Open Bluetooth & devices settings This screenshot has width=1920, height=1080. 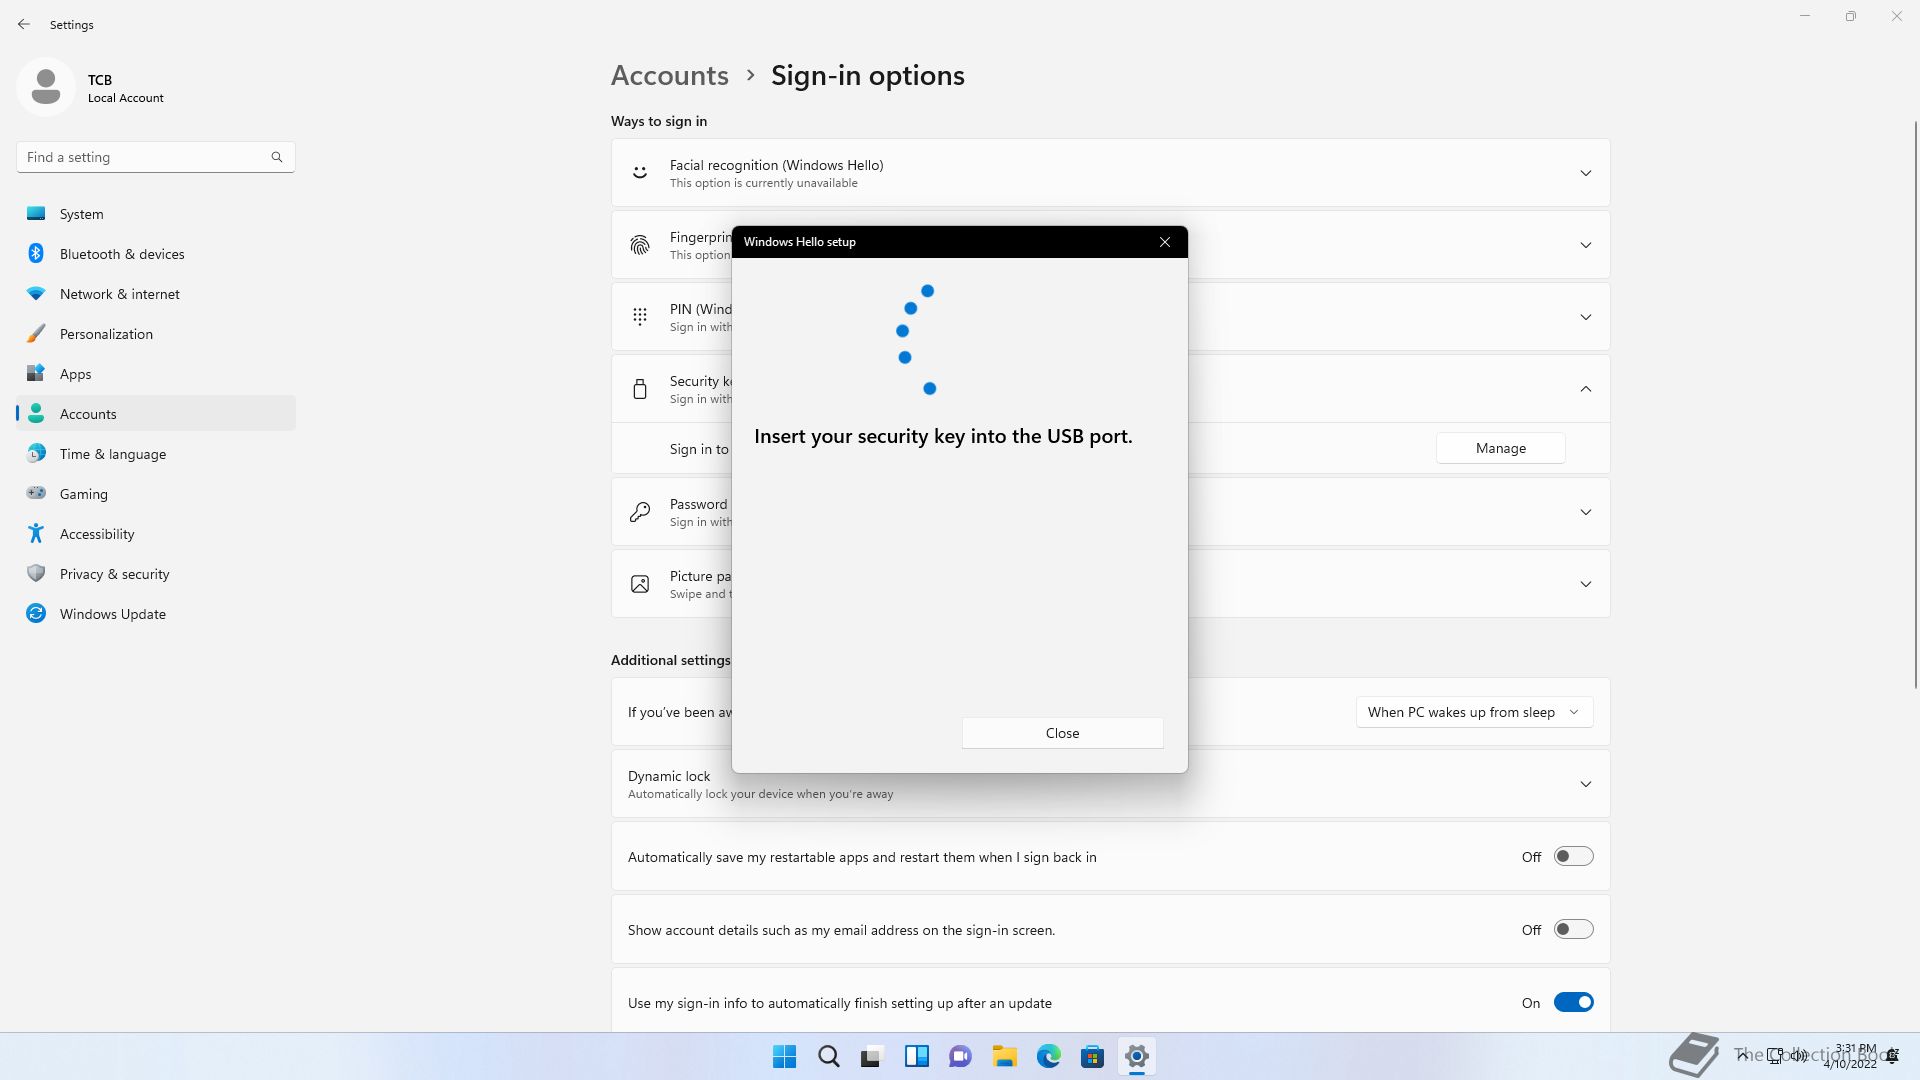coord(156,254)
